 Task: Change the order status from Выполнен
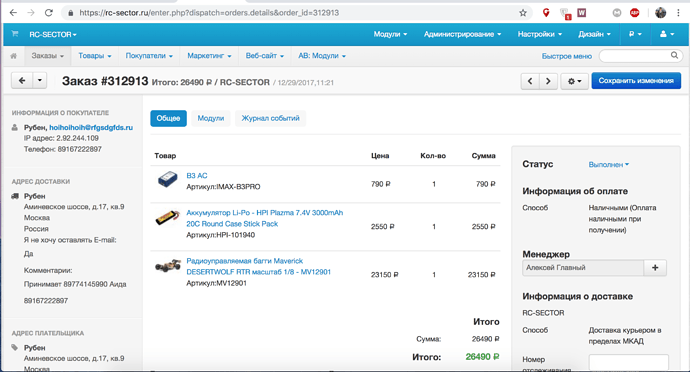(609, 165)
